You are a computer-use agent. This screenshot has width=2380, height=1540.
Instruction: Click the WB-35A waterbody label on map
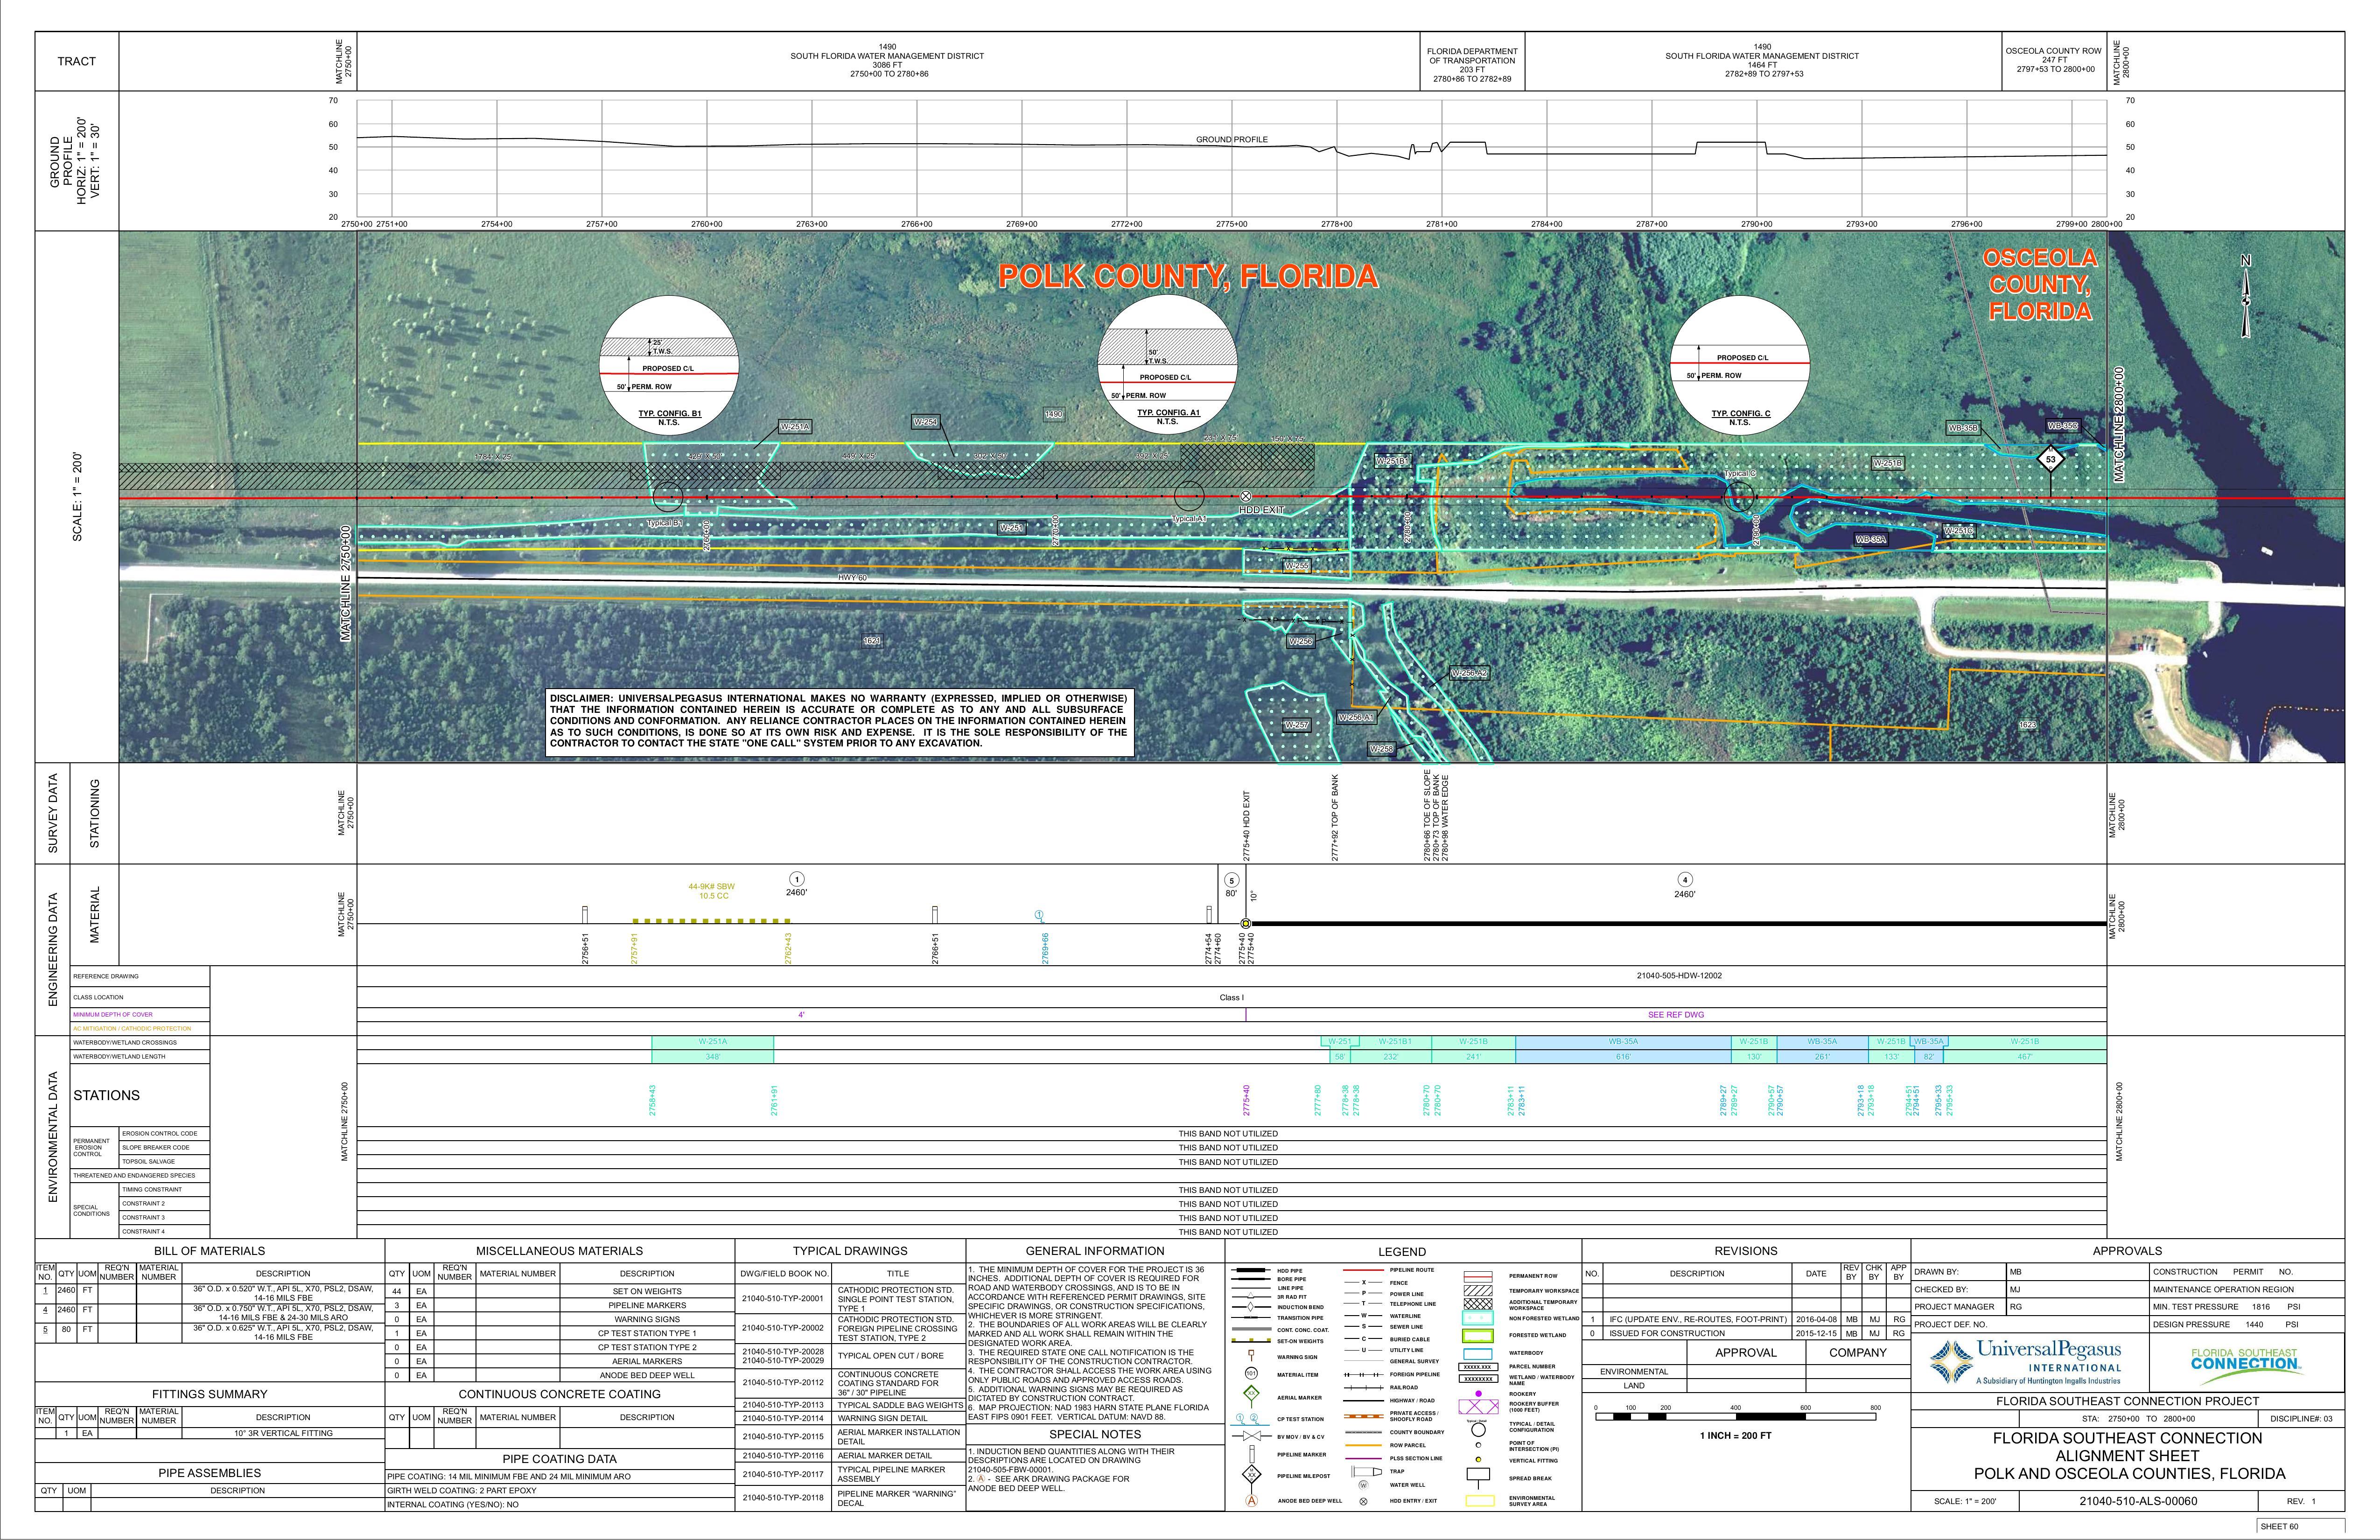pyautogui.click(x=1871, y=540)
